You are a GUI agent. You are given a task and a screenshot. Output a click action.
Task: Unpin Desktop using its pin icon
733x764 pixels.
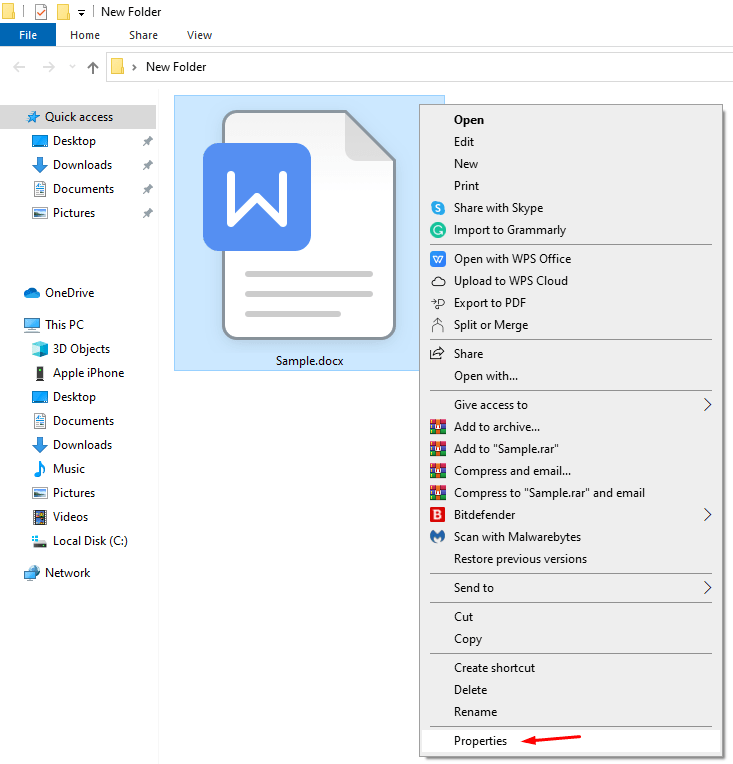[147, 141]
